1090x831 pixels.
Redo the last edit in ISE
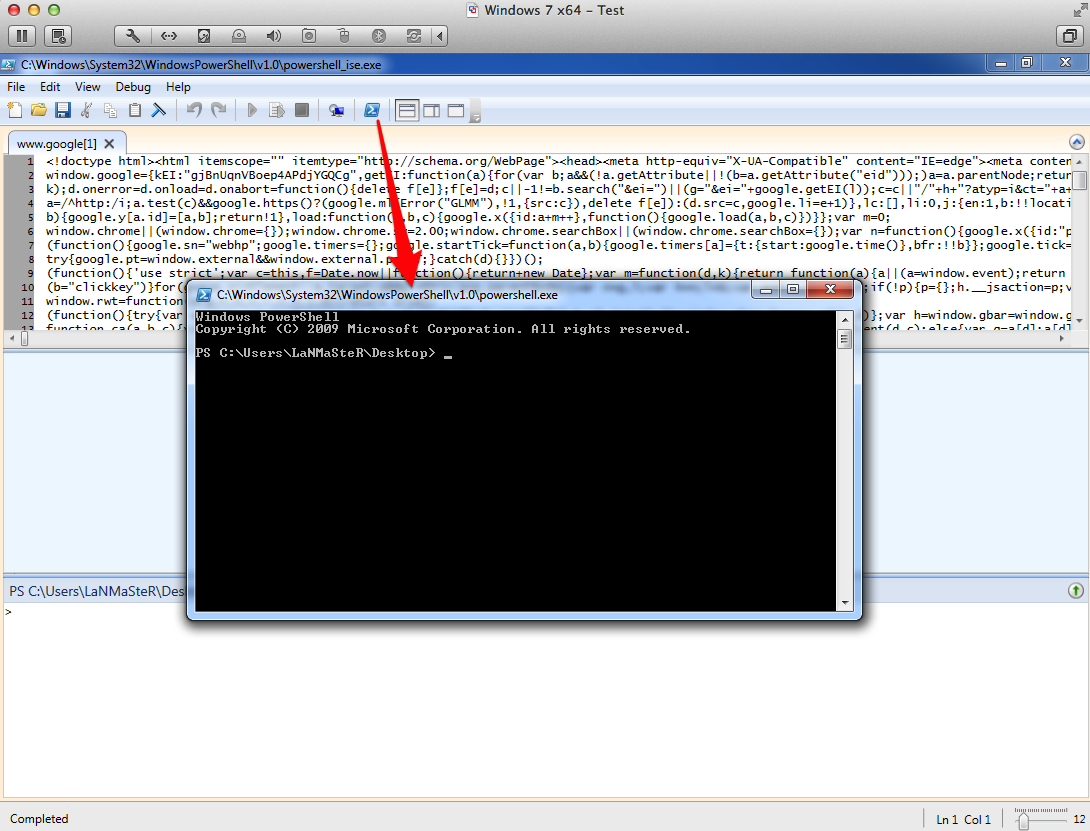218,110
